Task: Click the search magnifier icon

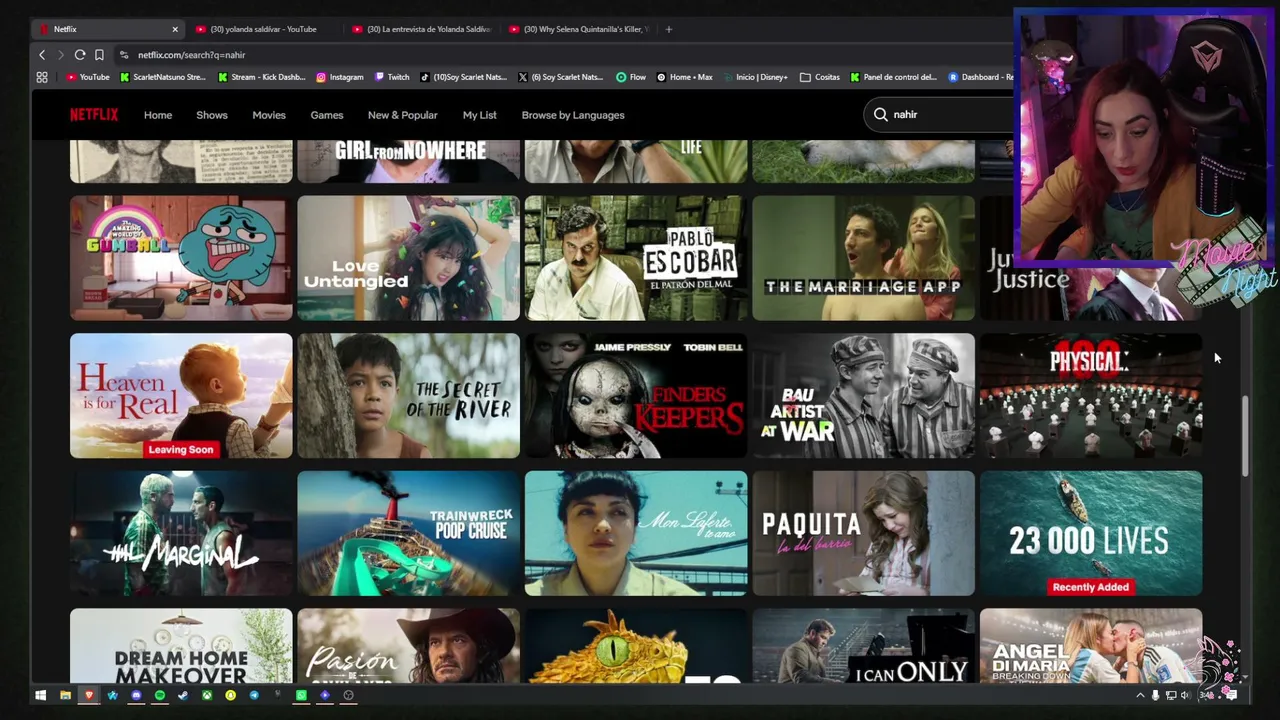Action: click(881, 115)
